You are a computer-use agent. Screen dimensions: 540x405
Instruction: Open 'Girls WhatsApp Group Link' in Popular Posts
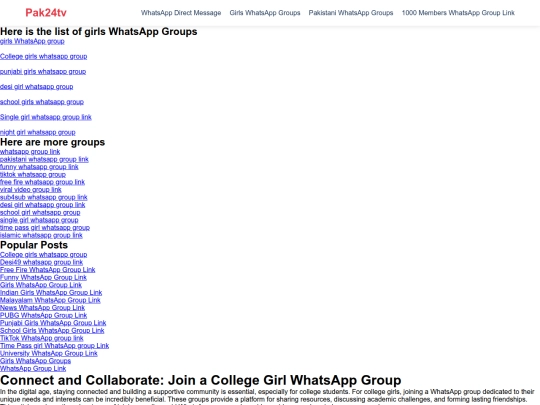(x=41, y=285)
